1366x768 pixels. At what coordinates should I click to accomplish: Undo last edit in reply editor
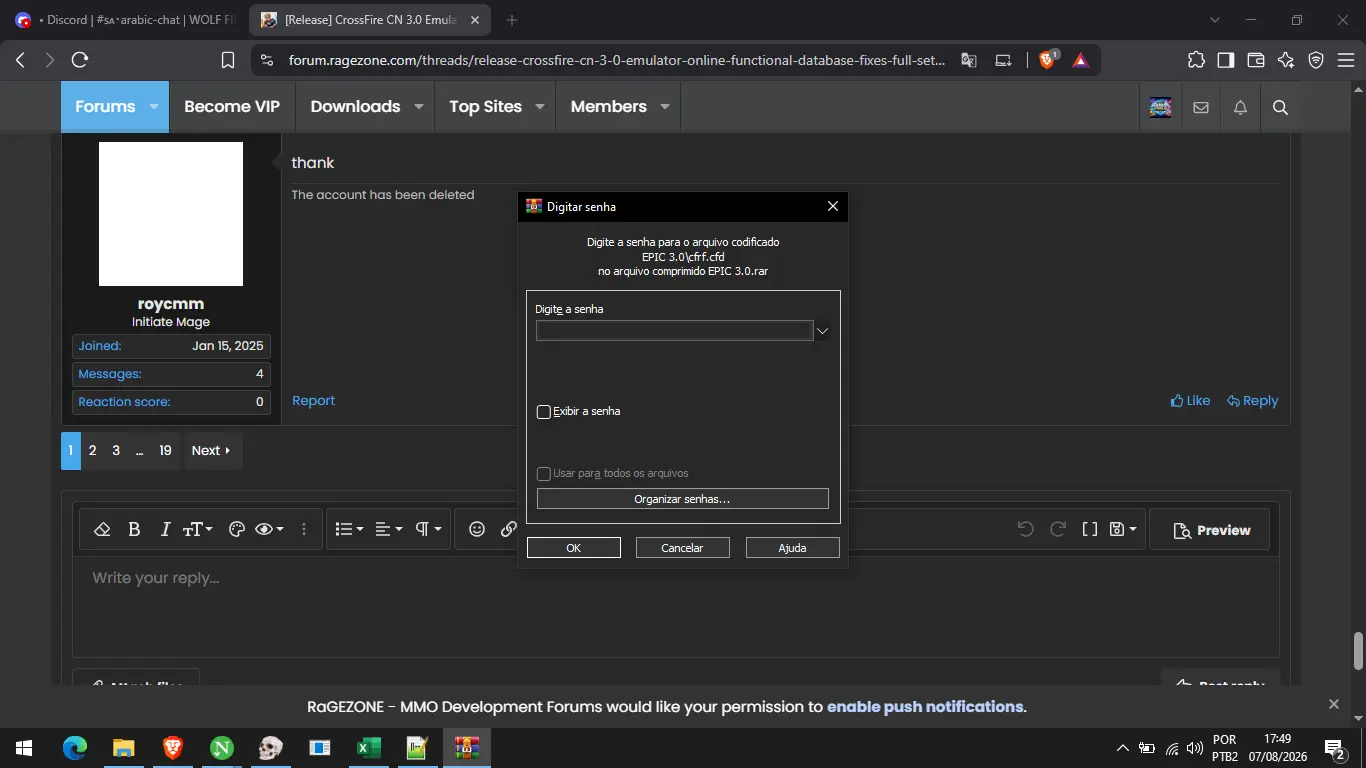click(x=1025, y=530)
